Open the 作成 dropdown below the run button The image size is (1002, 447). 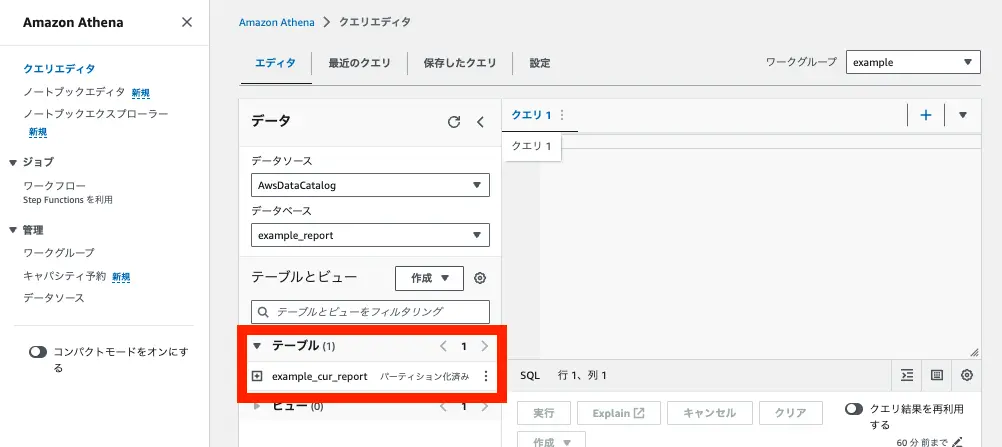(551, 441)
